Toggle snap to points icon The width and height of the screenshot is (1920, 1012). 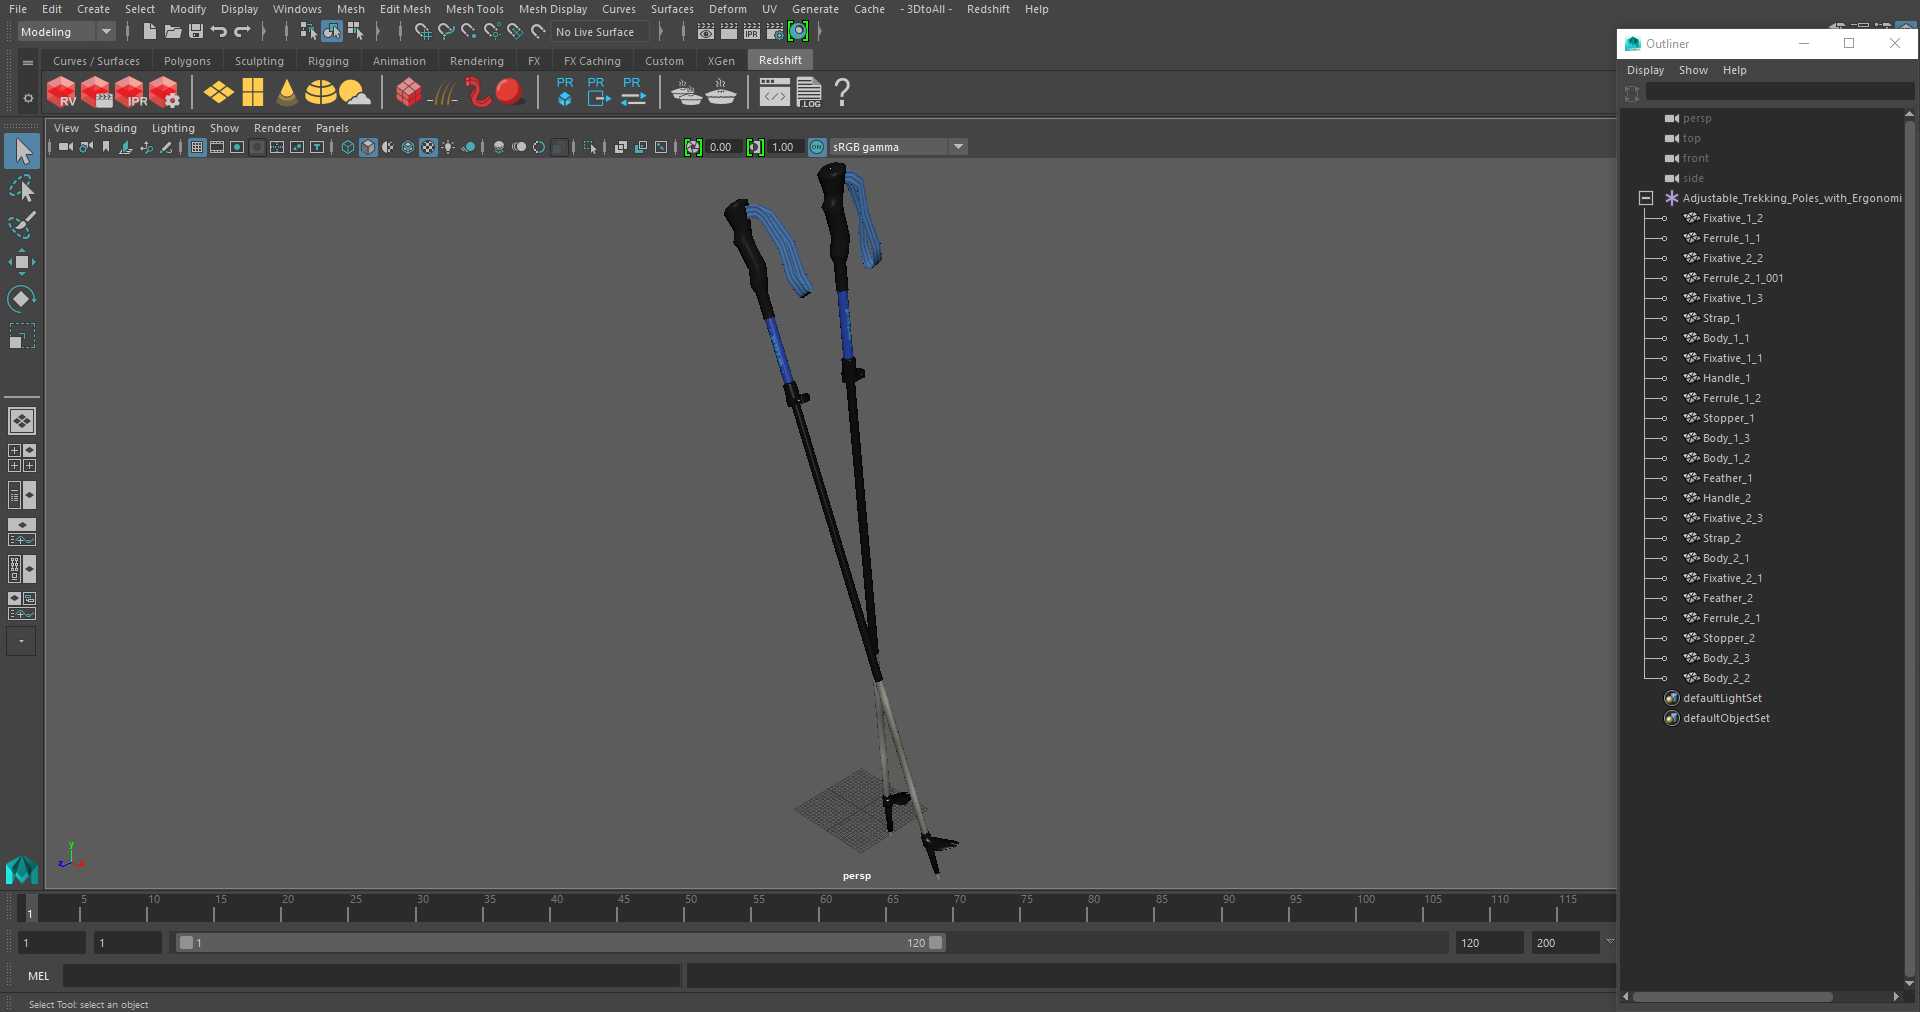click(469, 32)
